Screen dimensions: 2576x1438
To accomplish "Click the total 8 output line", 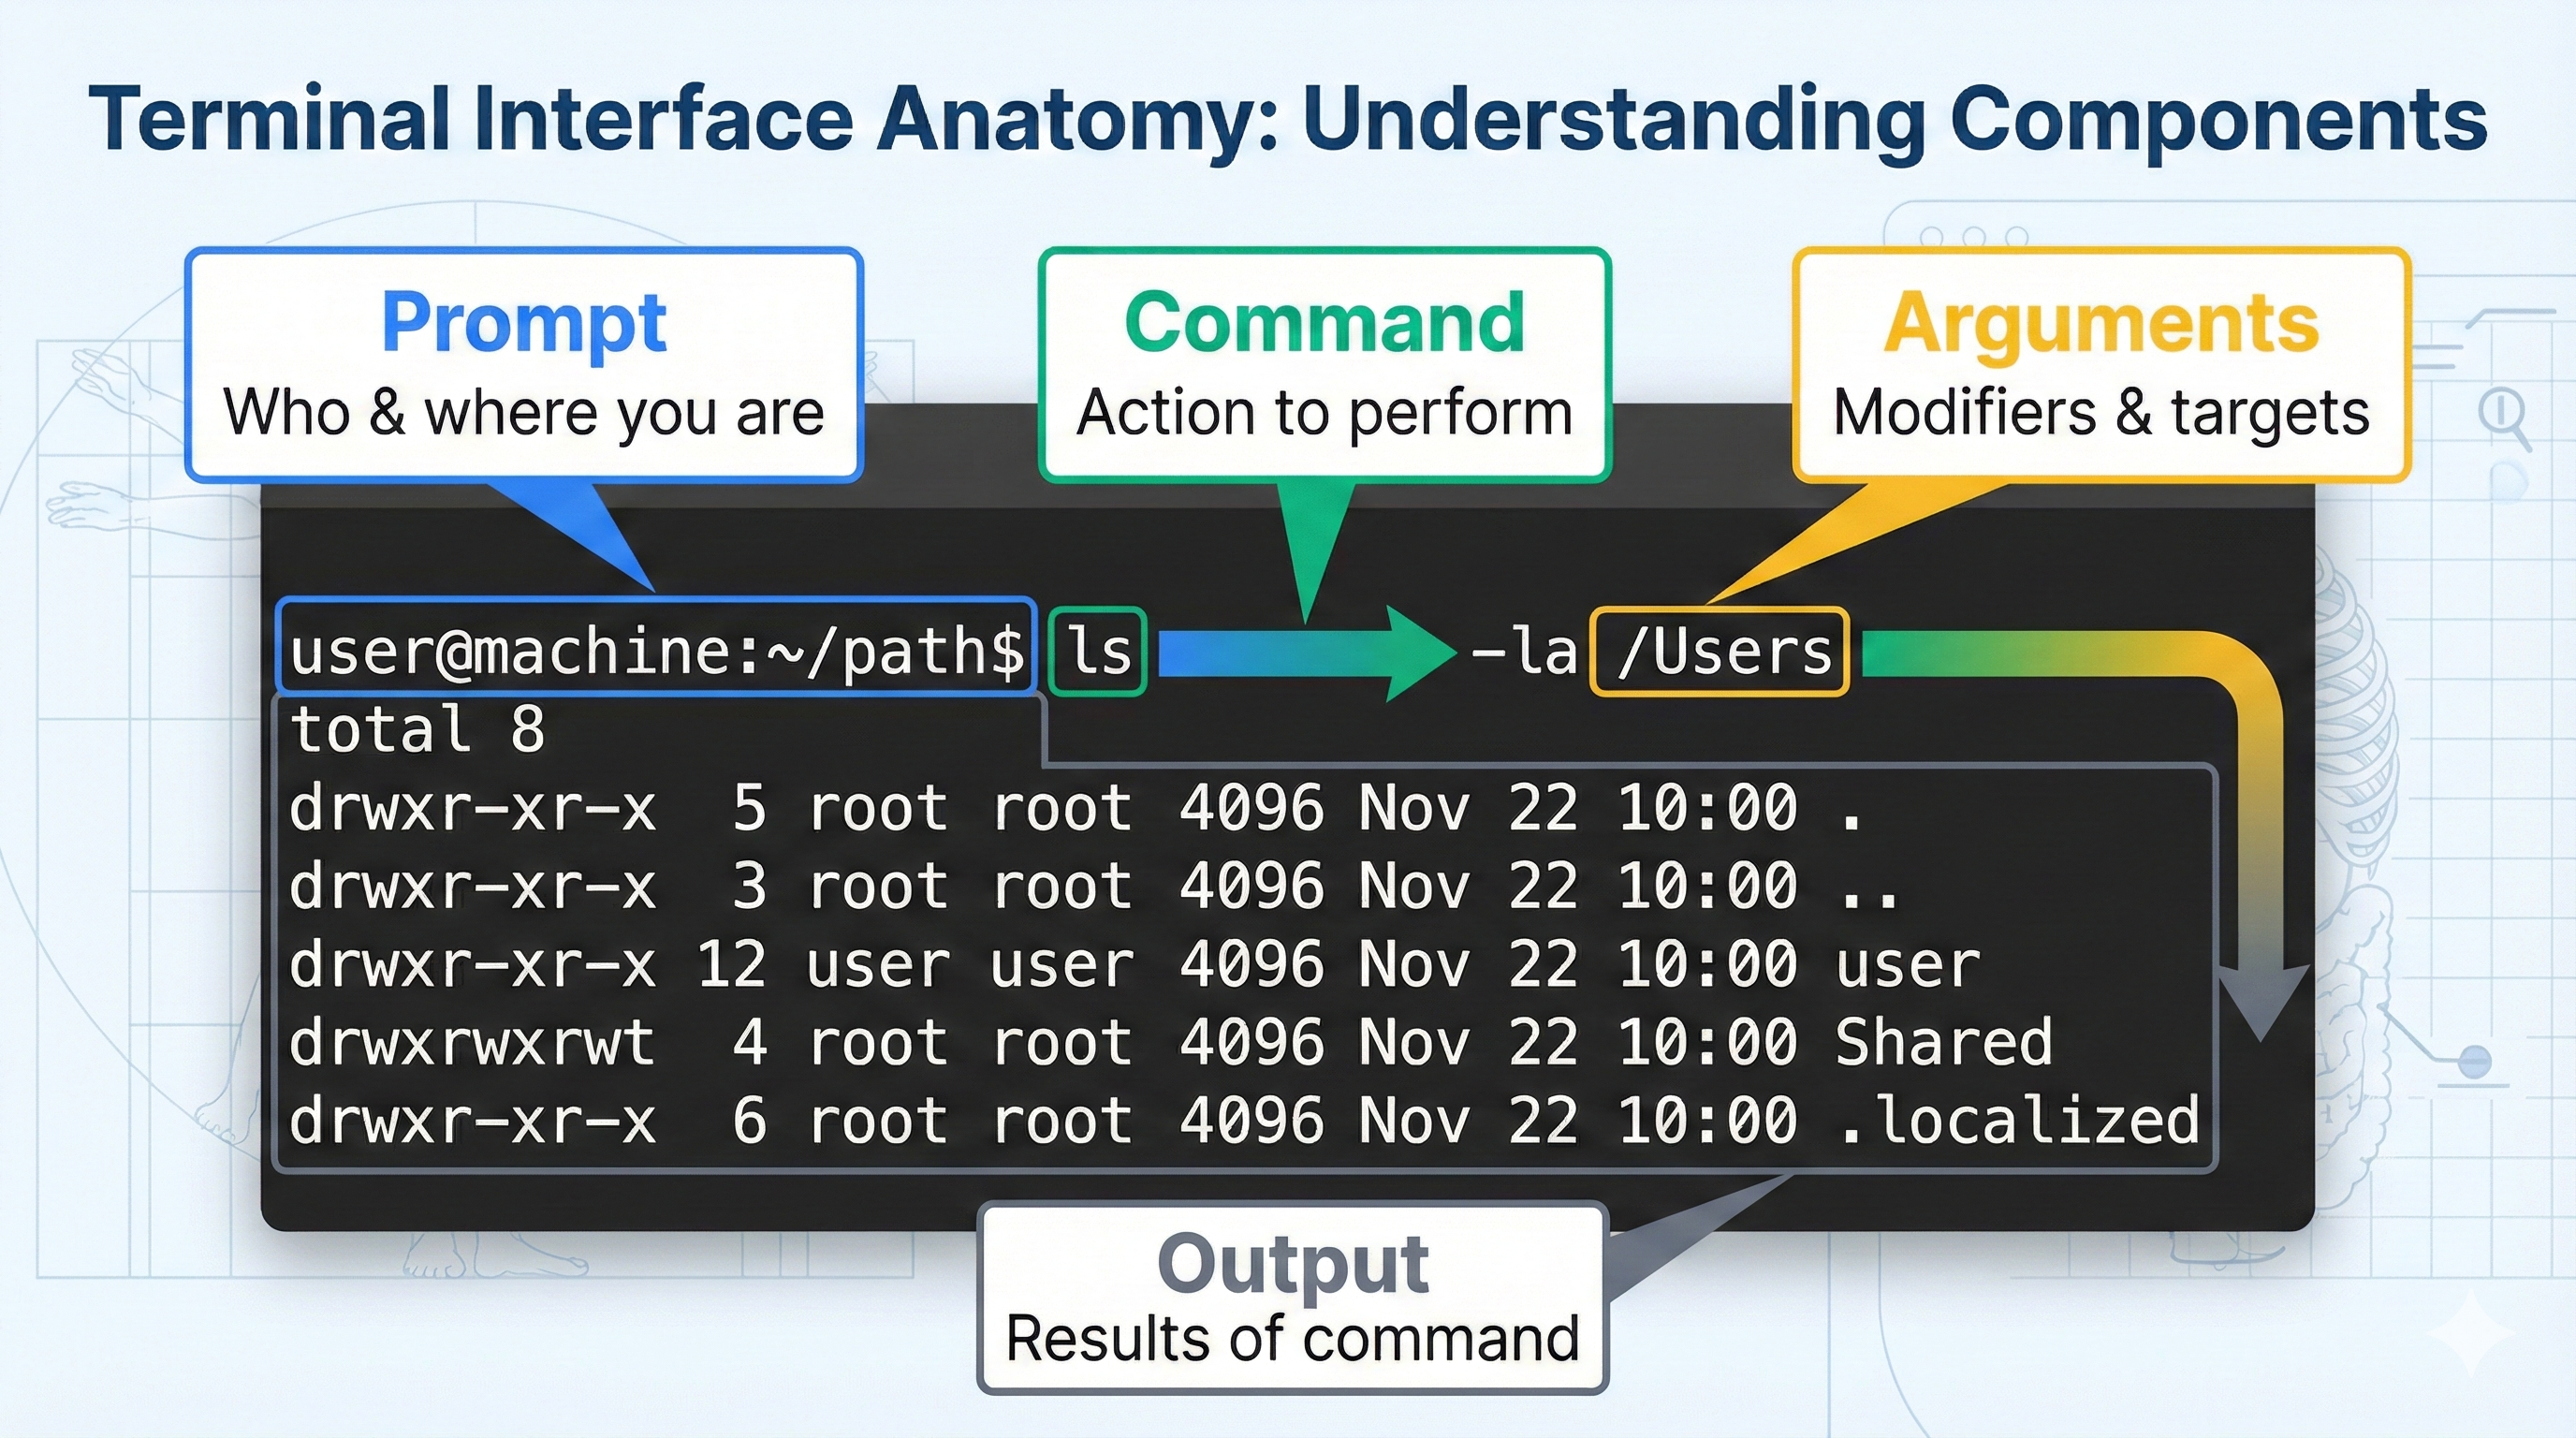I will (x=415, y=730).
